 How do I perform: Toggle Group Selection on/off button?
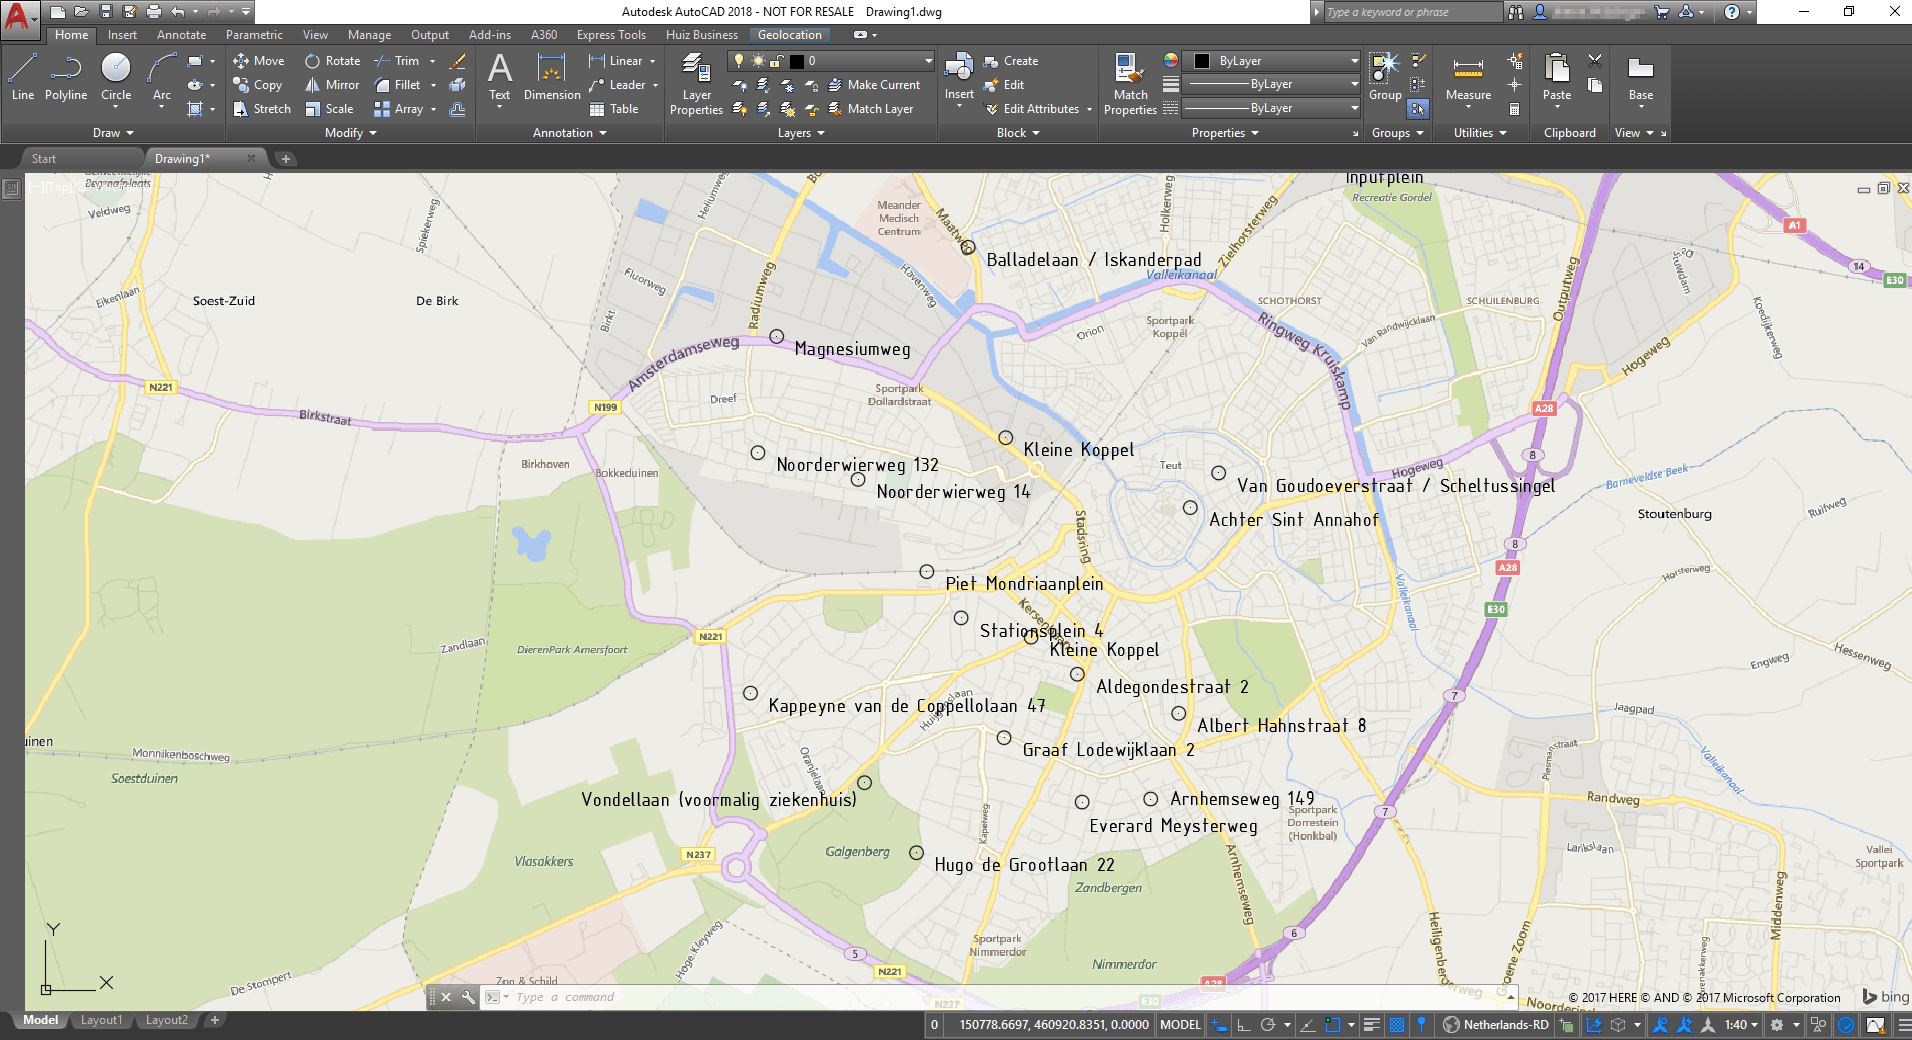click(x=1418, y=109)
